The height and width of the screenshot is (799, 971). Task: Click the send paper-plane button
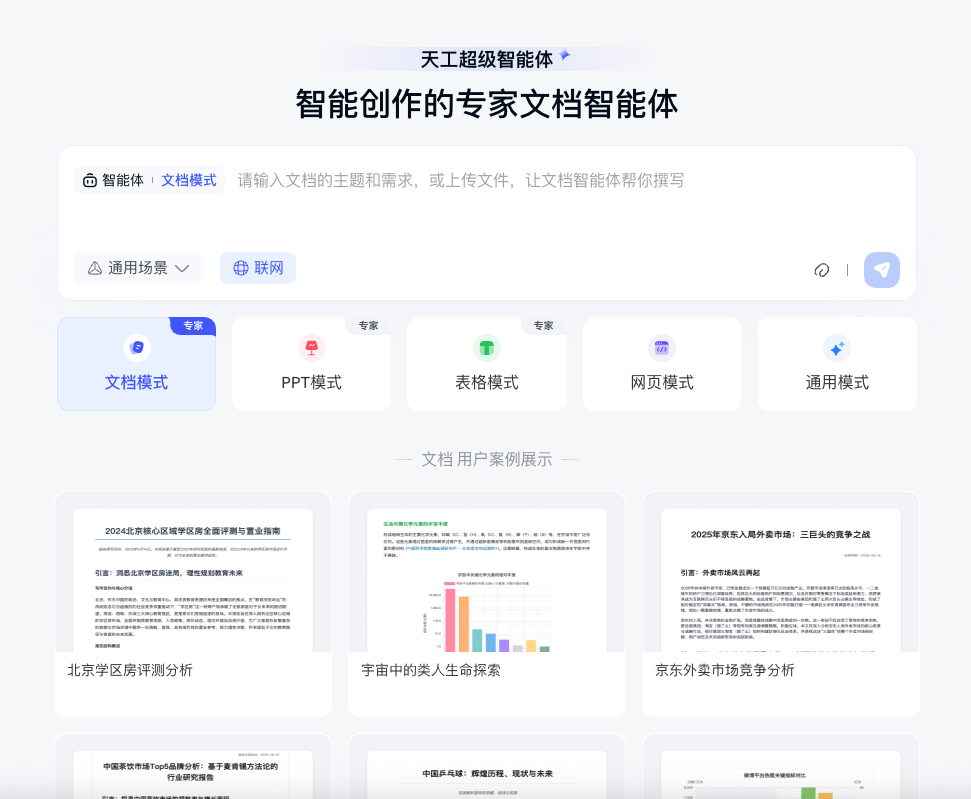click(x=881, y=269)
